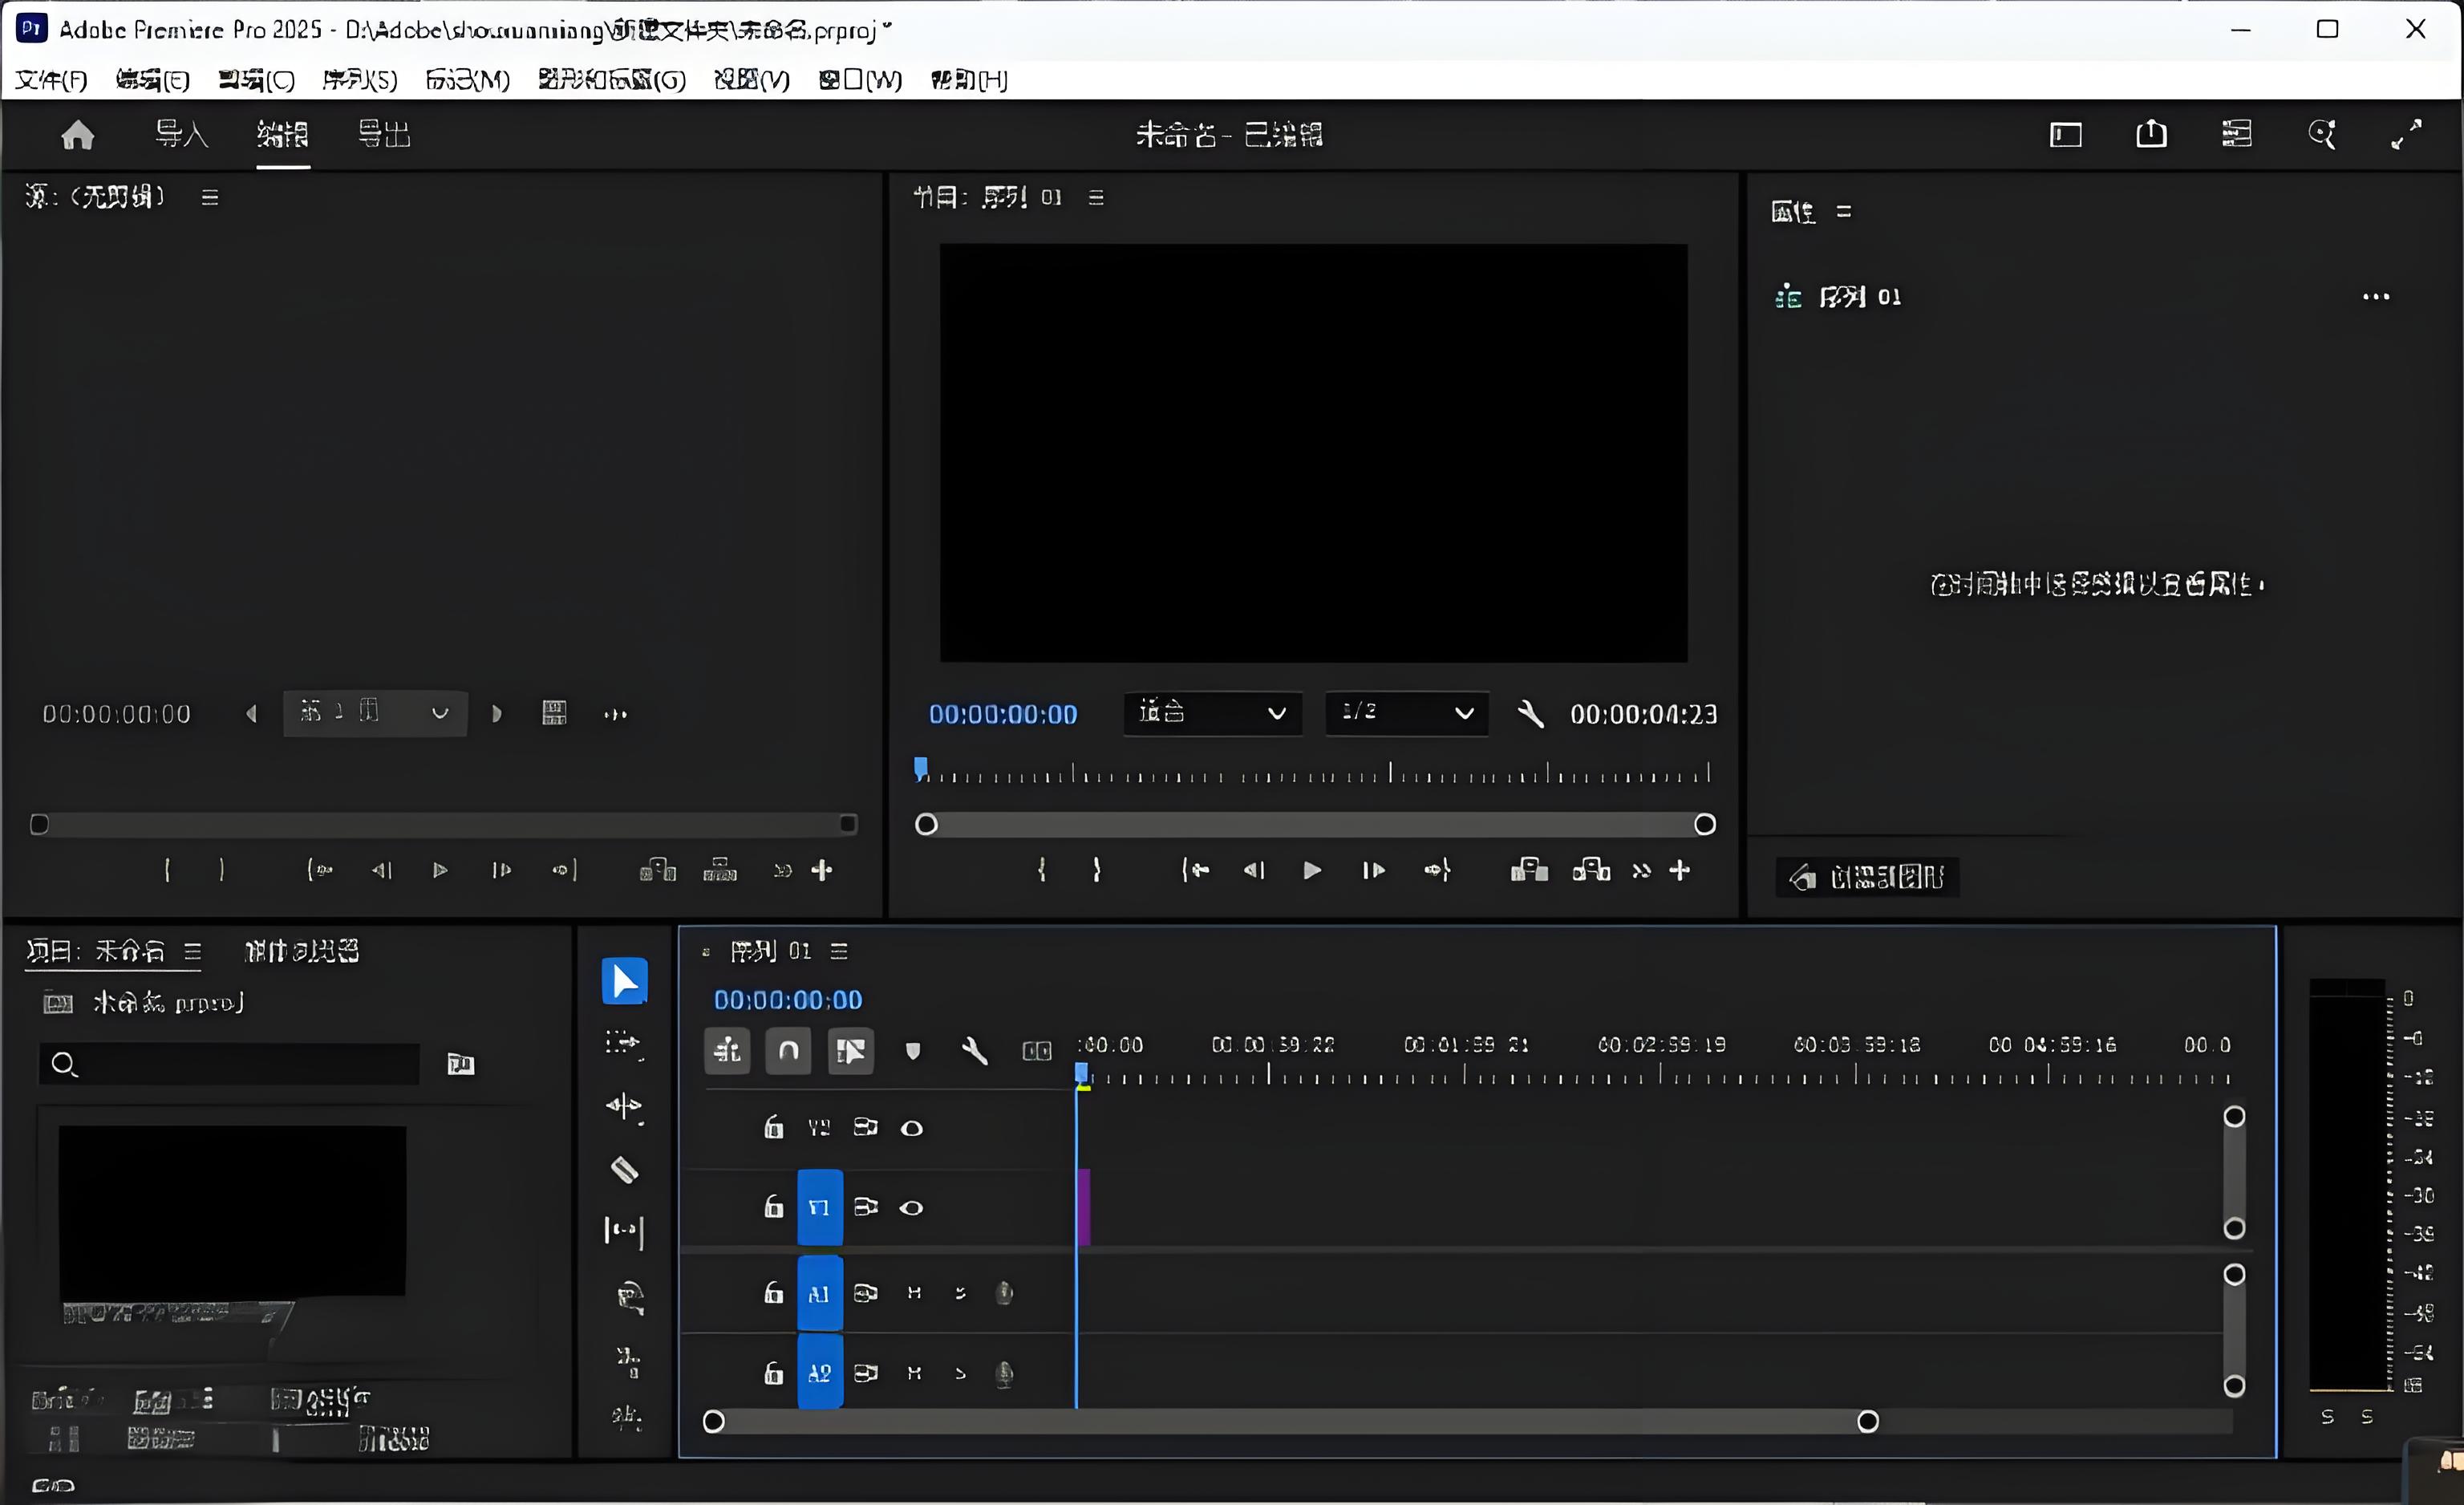Mark Out point in Program monitor
The height and width of the screenshot is (1505, 2464).
[x=1097, y=870]
